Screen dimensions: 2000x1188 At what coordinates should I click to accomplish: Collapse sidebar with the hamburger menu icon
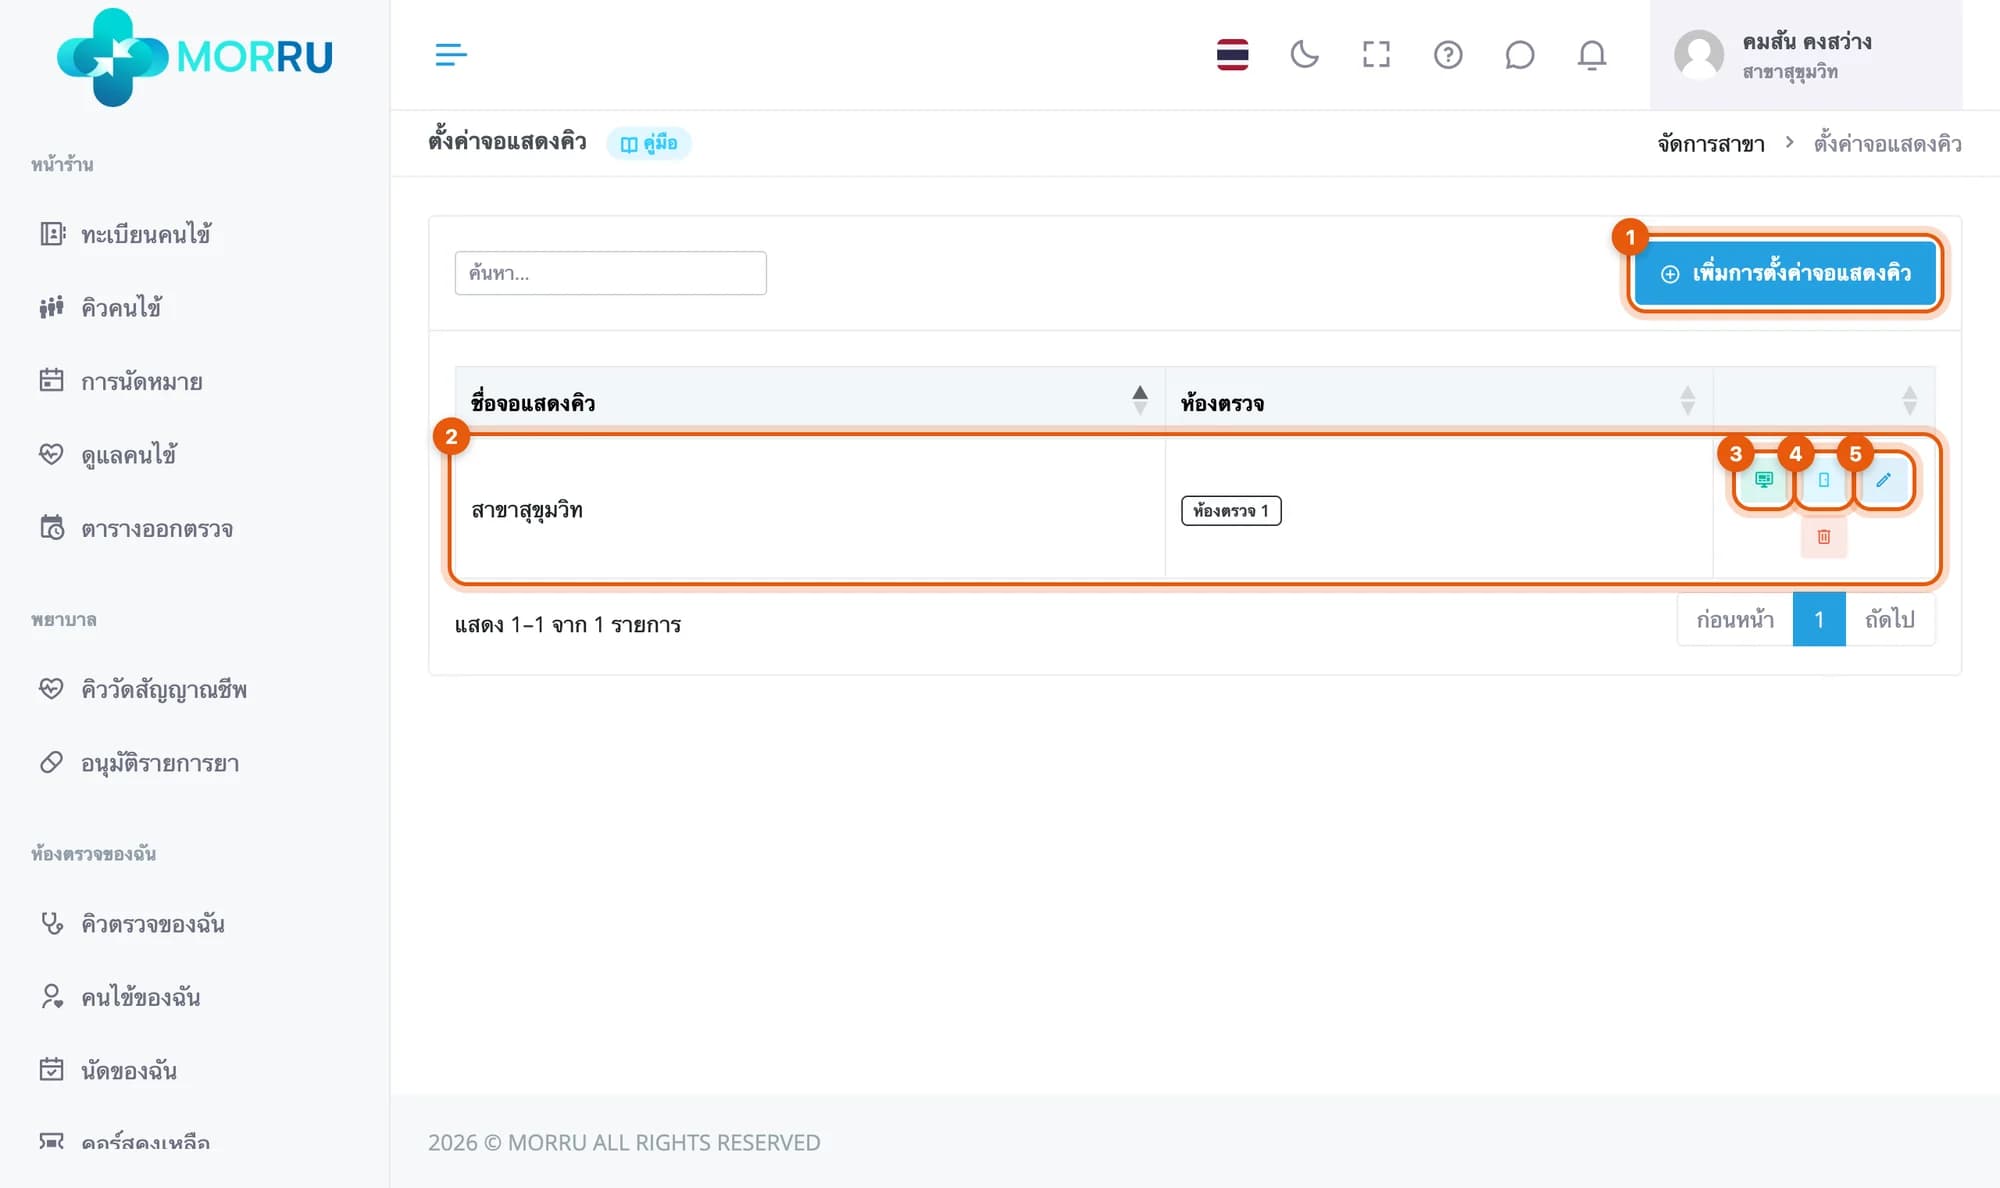pyautogui.click(x=451, y=54)
